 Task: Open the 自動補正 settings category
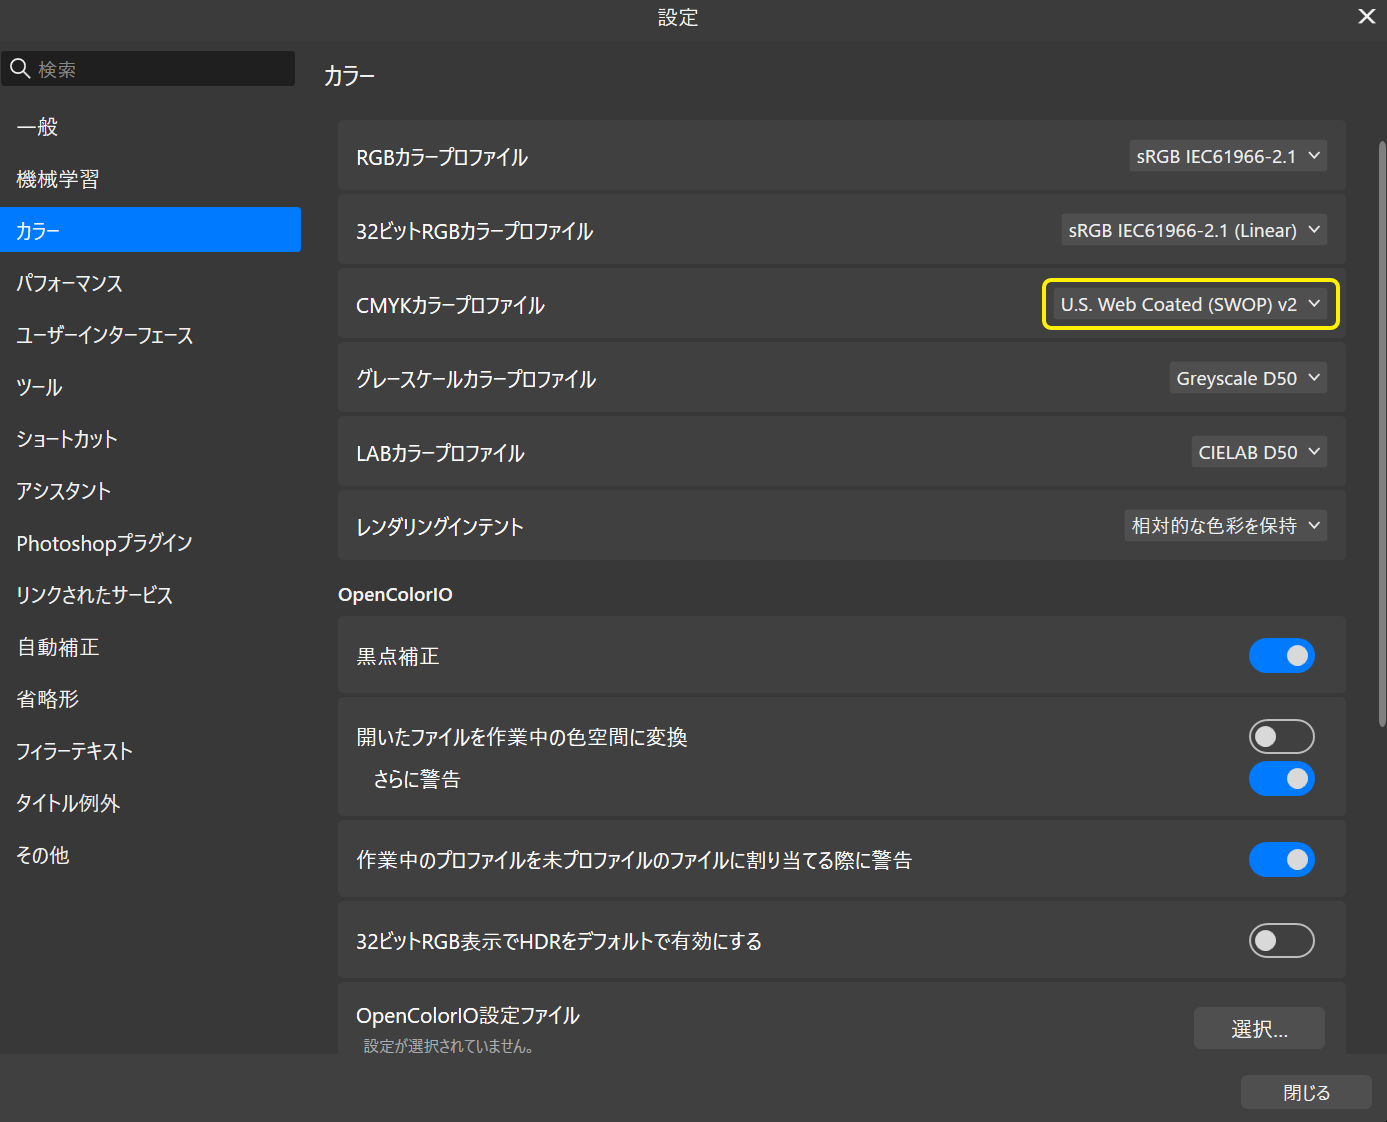(x=150, y=647)
